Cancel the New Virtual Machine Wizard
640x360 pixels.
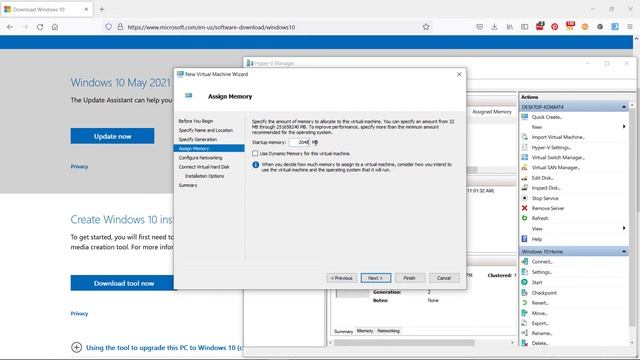pyautogui.click(x=444, y=278)
